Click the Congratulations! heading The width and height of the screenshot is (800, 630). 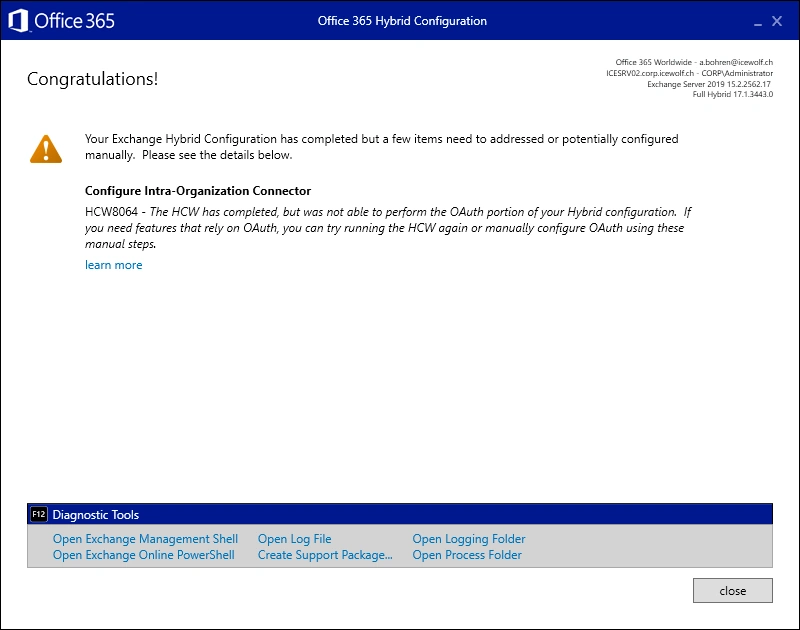tap(92, 79)
